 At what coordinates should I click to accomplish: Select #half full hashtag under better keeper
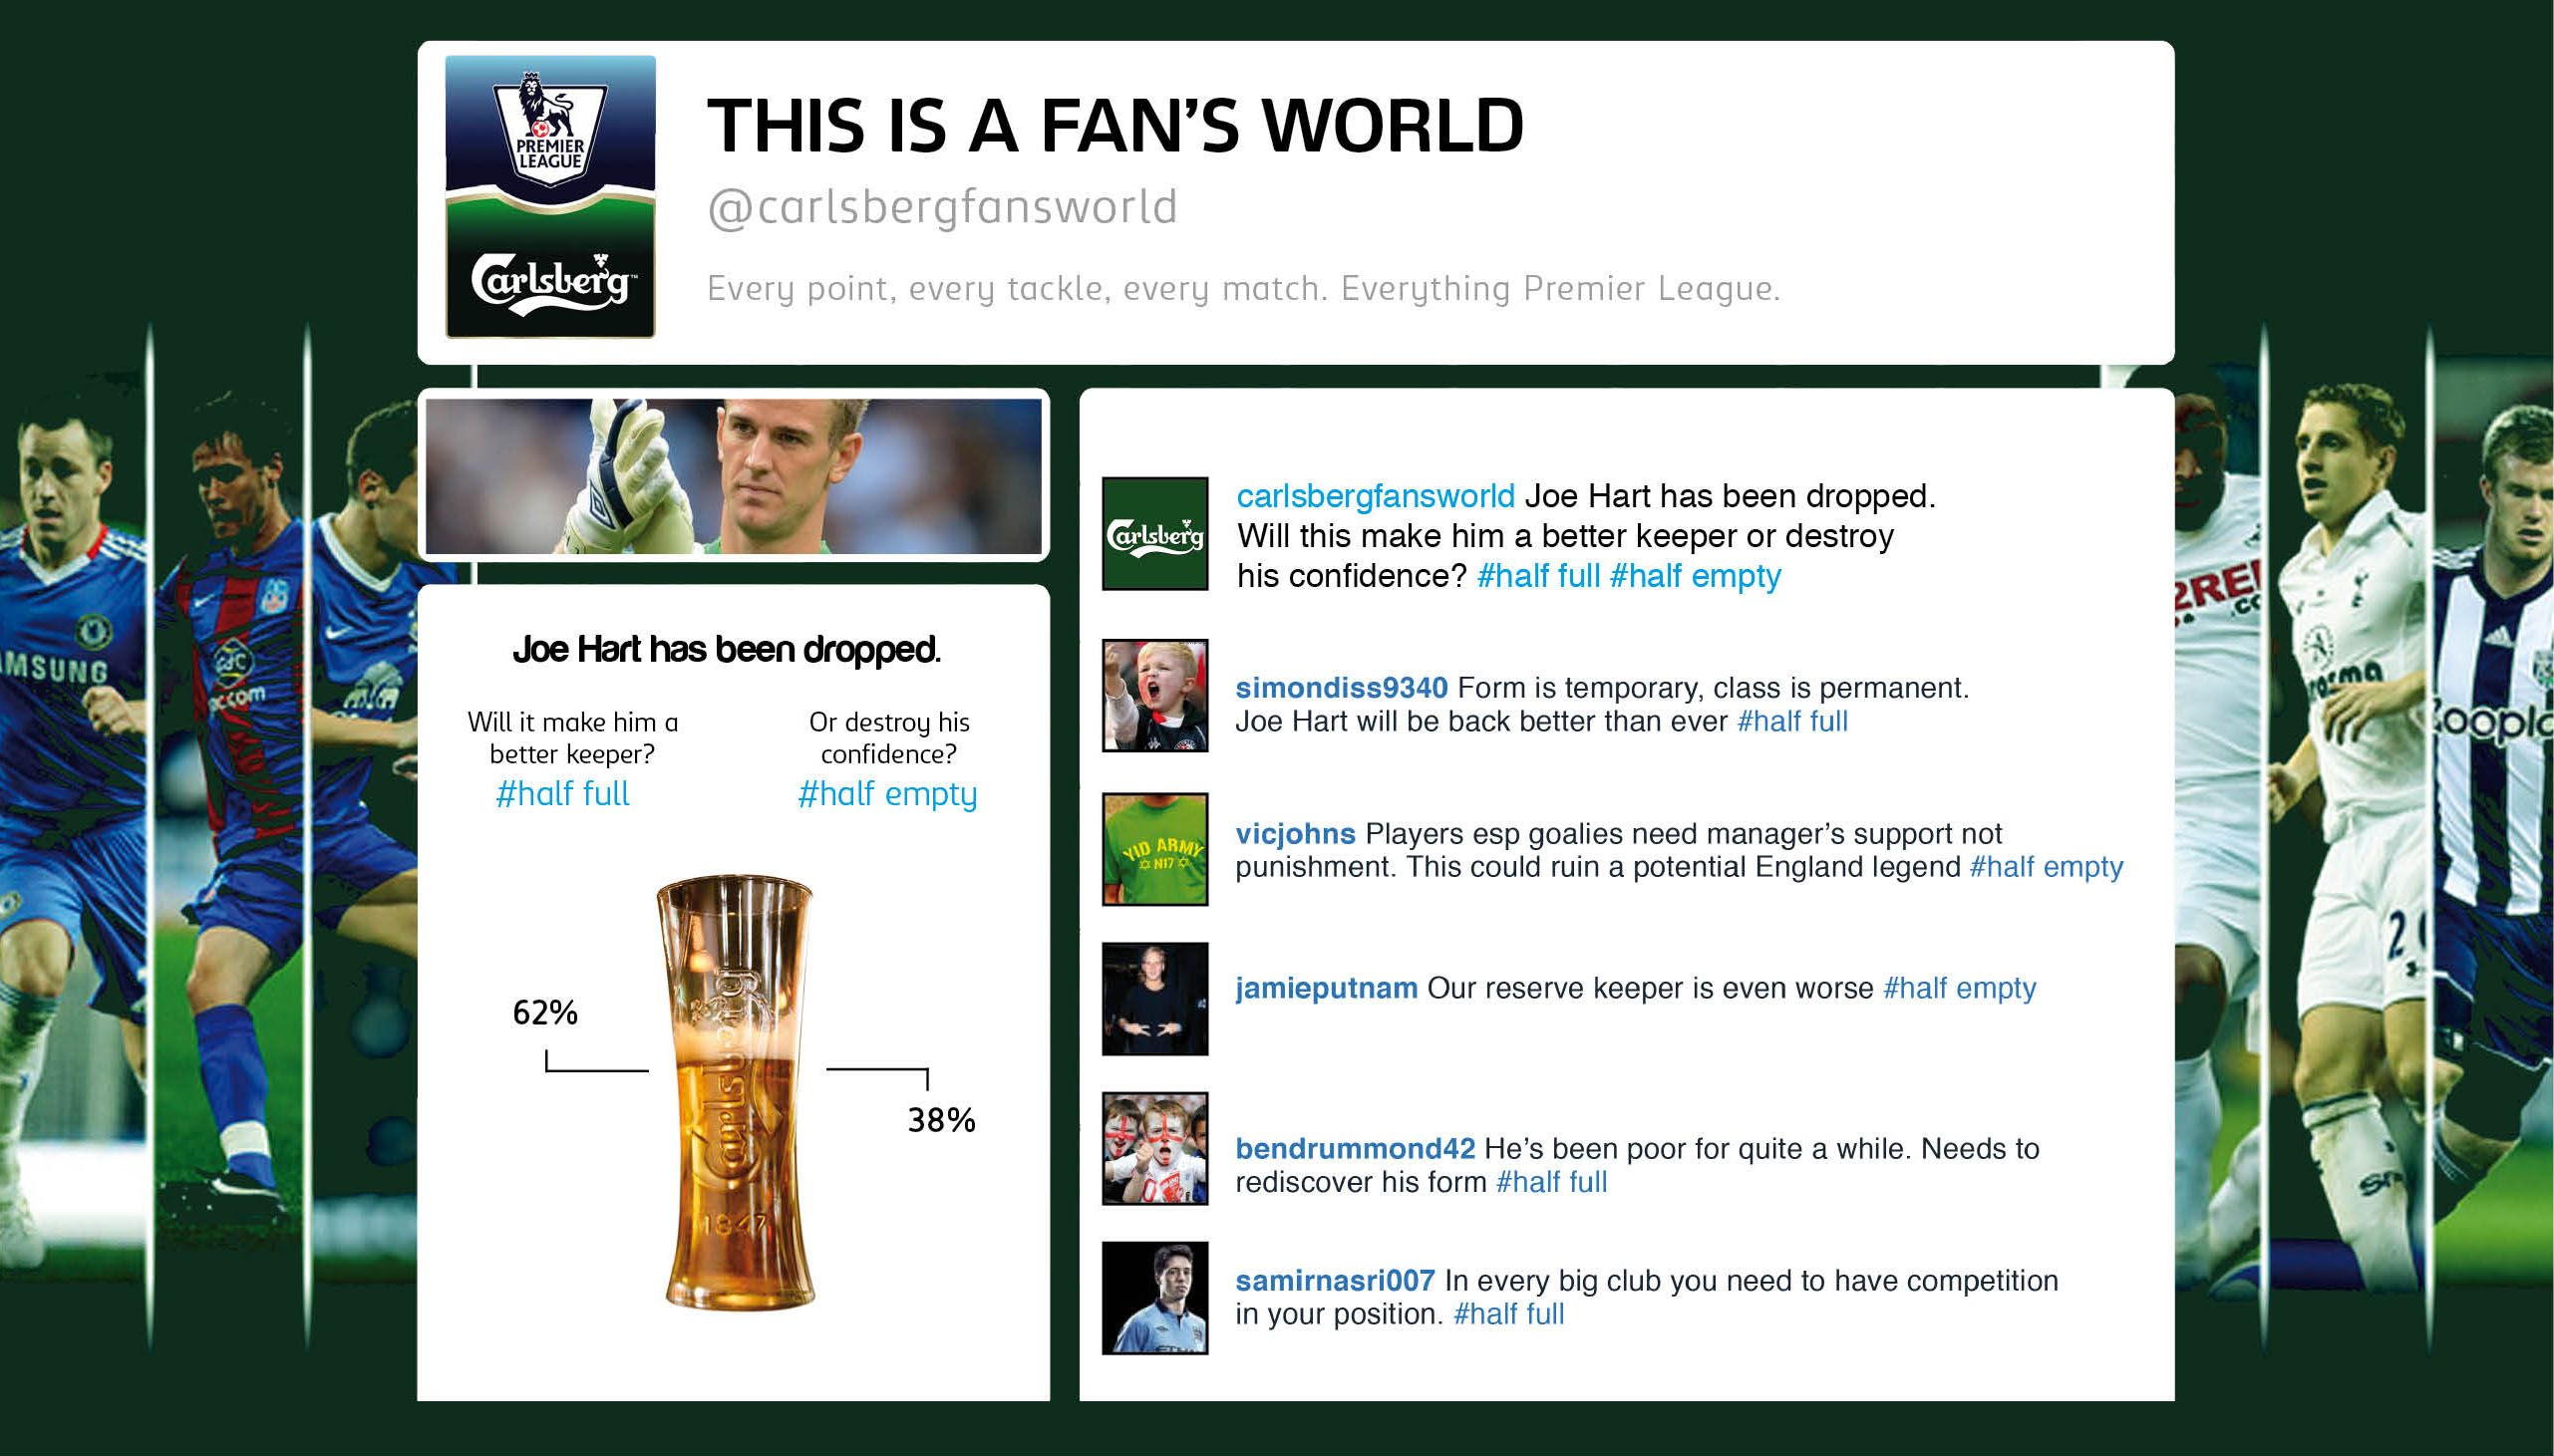click(x=563, y=794)
